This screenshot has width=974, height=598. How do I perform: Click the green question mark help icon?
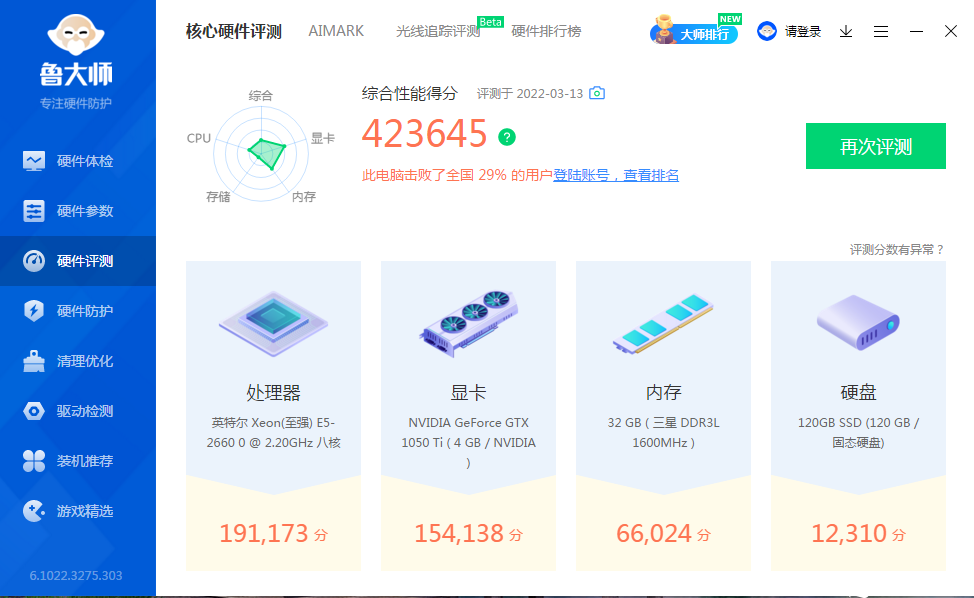click(x=507, y=137)
